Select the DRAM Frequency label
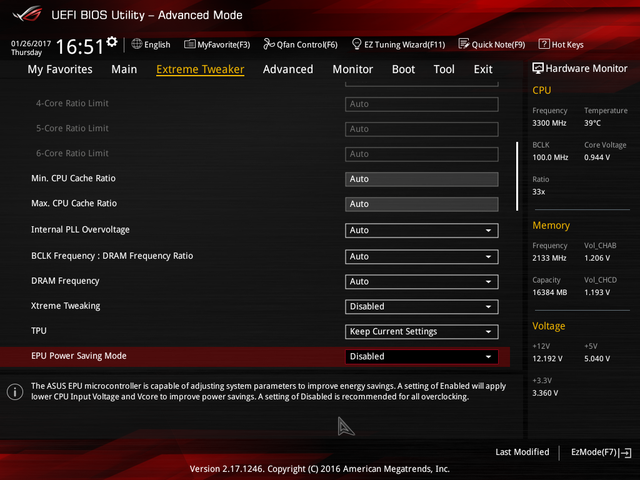 click(x=65, y=281)
